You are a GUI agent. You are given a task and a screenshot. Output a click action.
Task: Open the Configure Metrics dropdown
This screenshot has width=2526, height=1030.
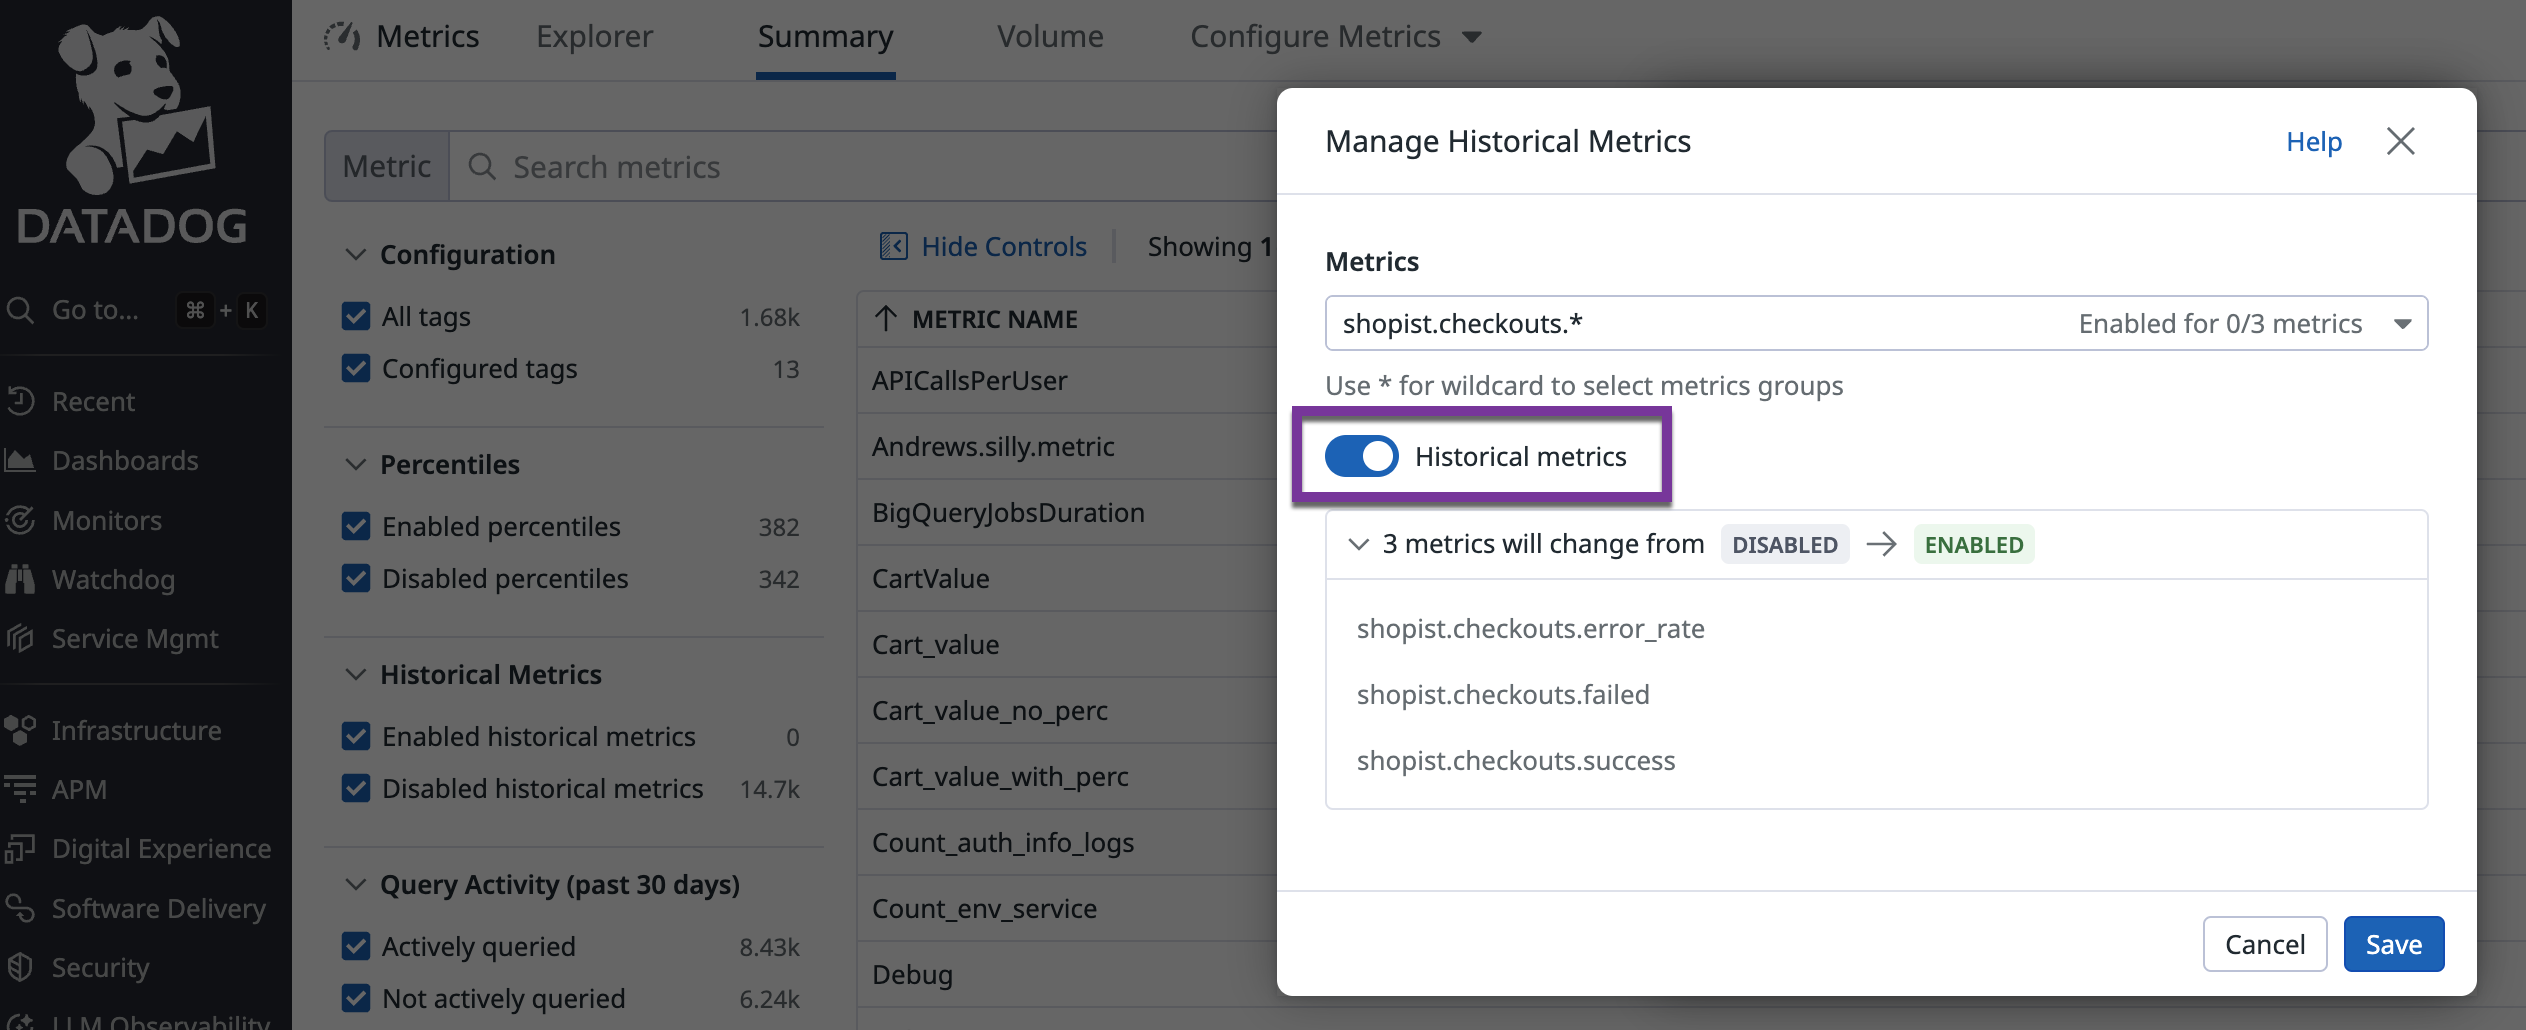[1335, 37]
